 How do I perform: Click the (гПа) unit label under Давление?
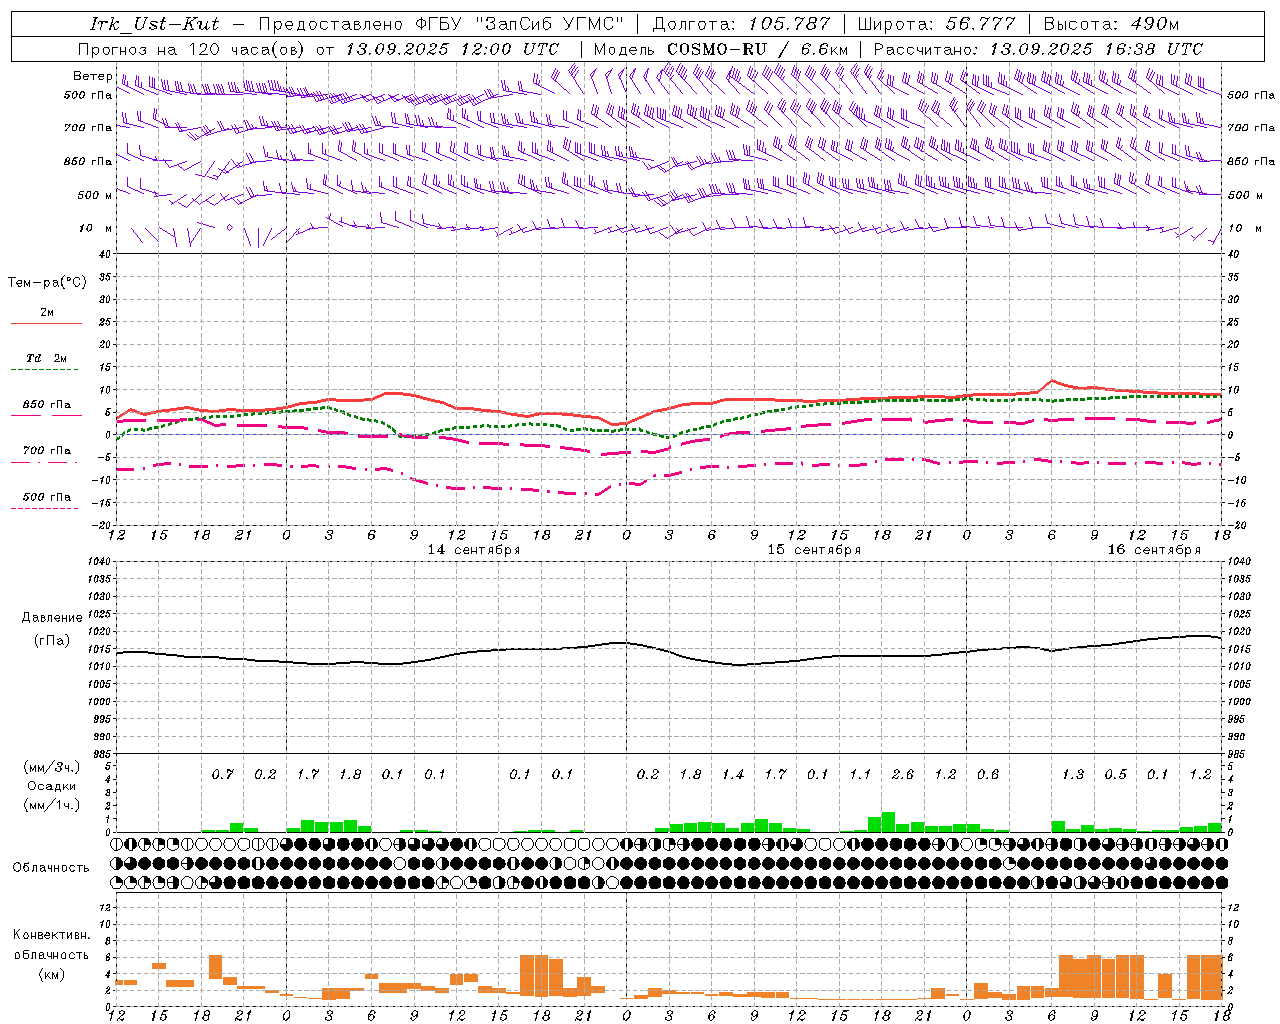(x=52, y=640)
